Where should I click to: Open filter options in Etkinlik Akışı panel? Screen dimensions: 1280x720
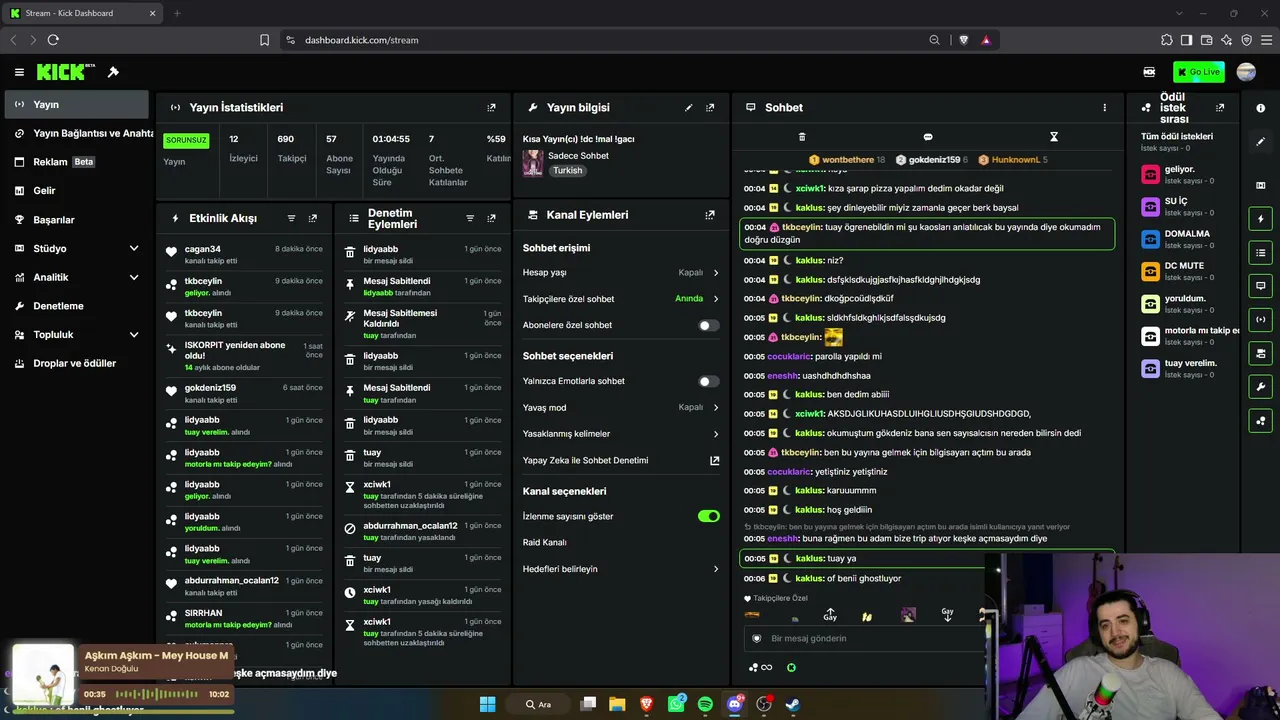[x=291, y=218]
